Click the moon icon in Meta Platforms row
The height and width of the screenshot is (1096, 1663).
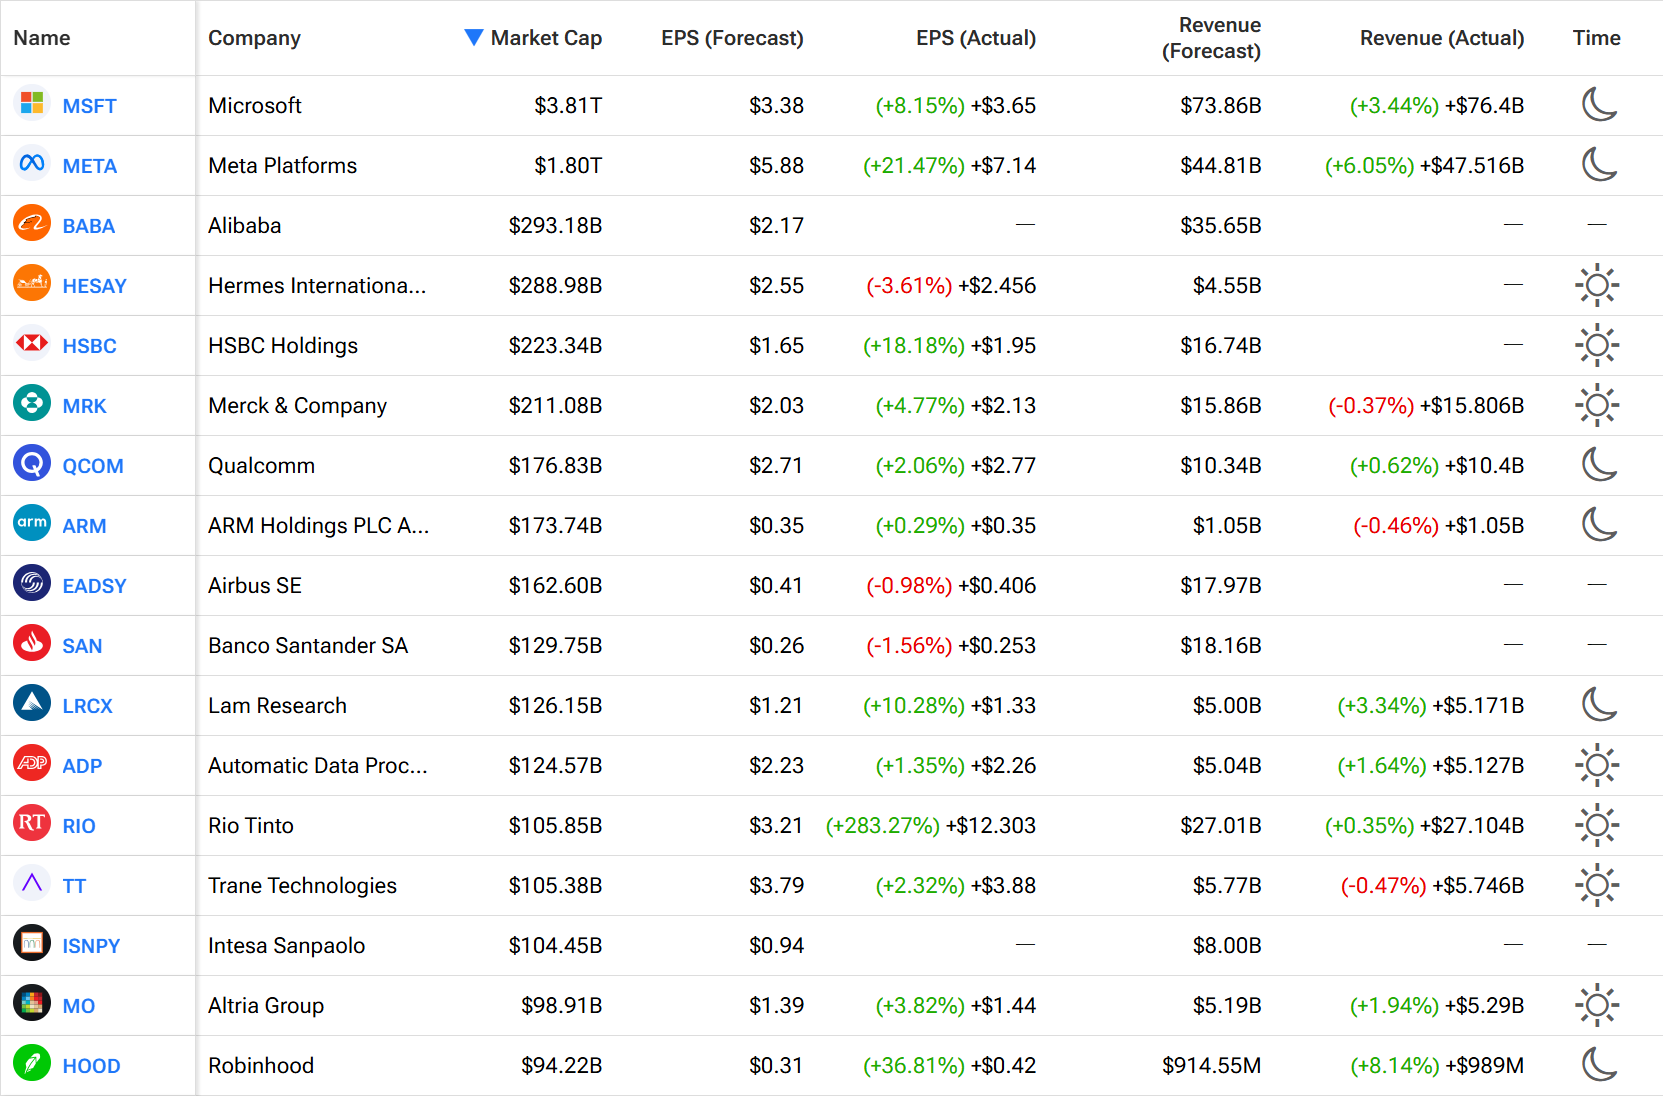pyautogui.click(x=1598, y=164)
